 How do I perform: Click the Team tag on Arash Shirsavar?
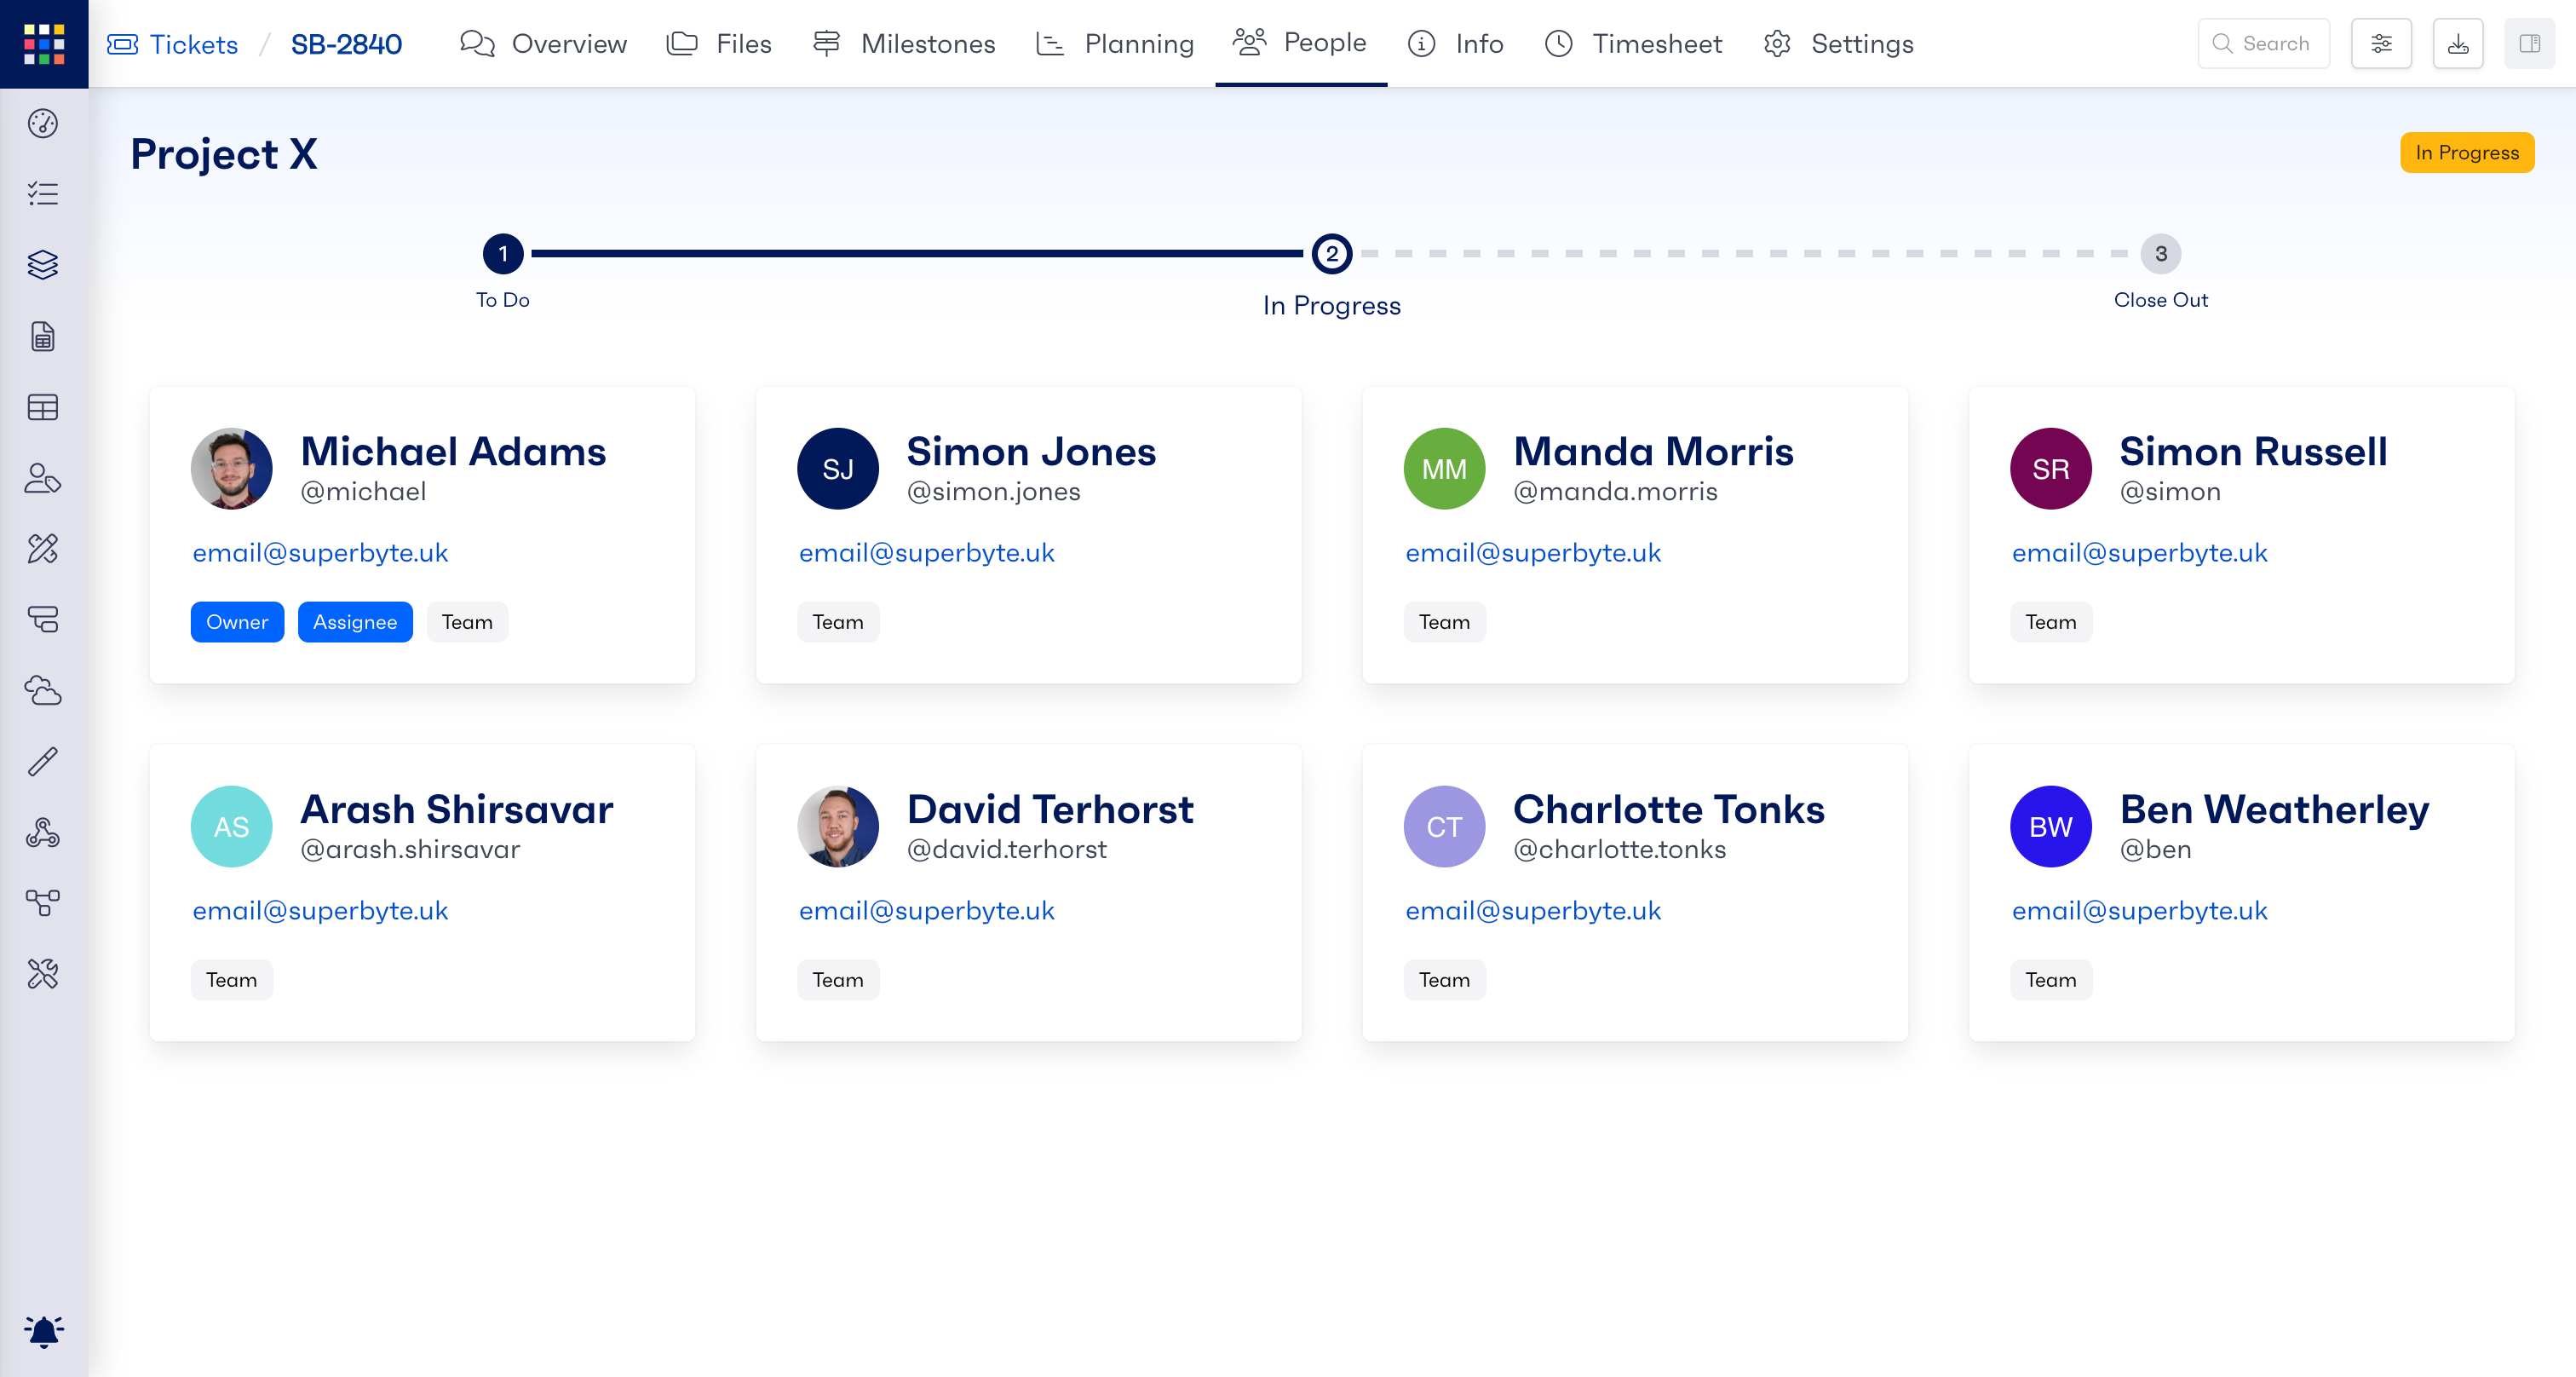231,980
